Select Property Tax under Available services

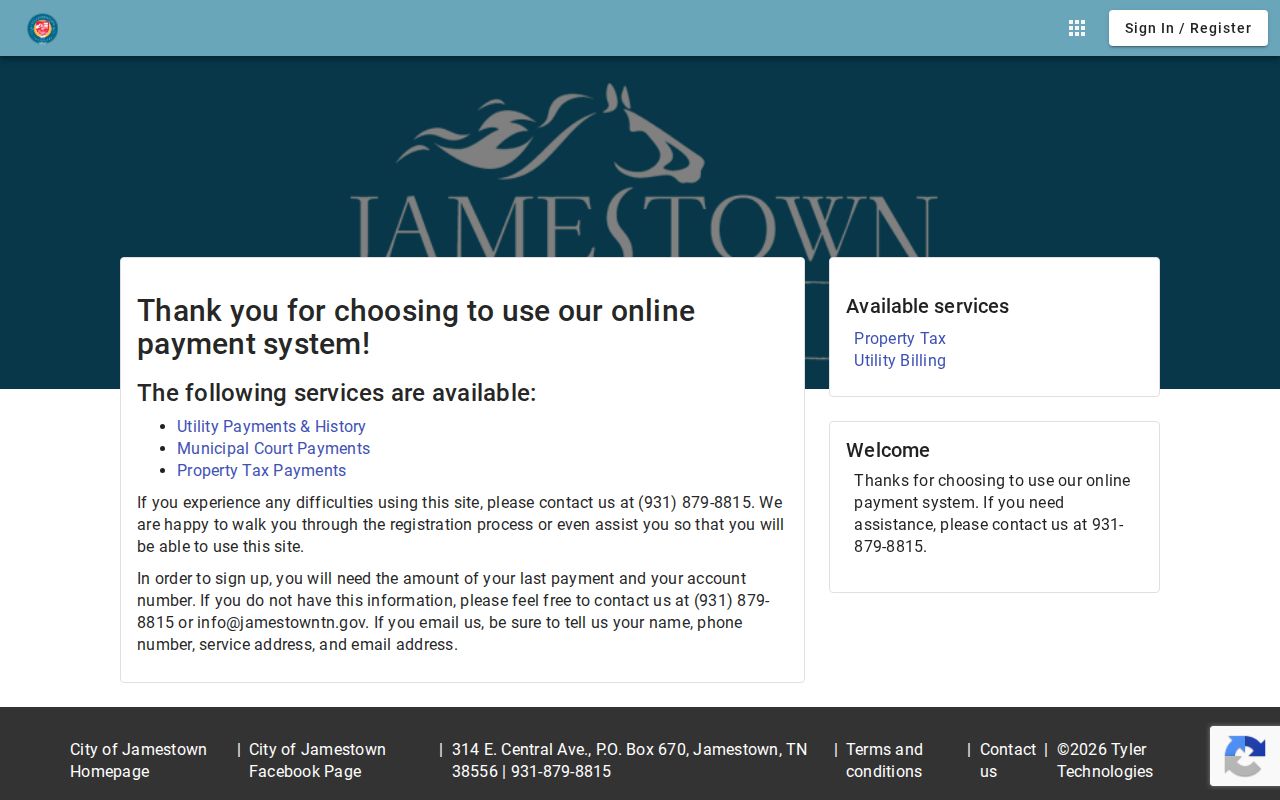(899, 338)
